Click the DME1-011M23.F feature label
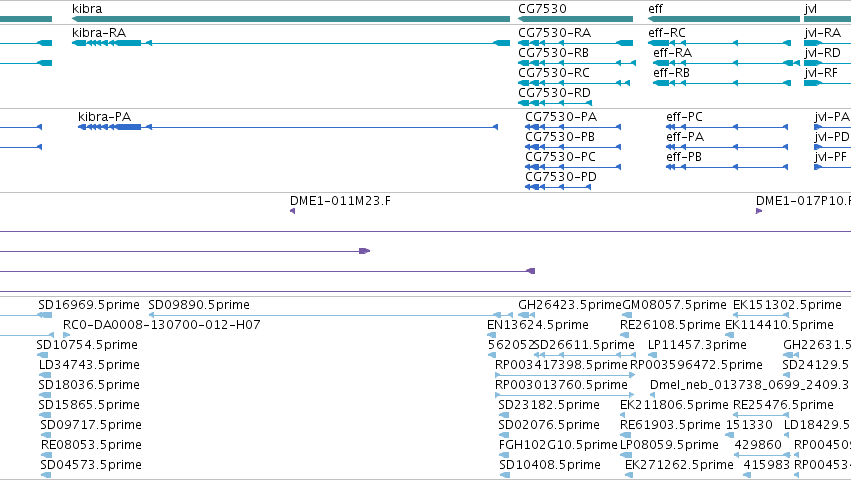The width and height of the screenshot is (851, 480). [x=340, y=201]
